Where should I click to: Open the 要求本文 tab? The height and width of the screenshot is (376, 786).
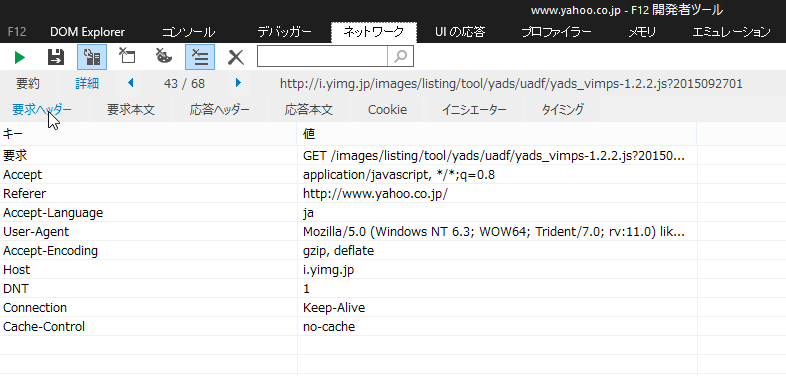coord(131,110)
